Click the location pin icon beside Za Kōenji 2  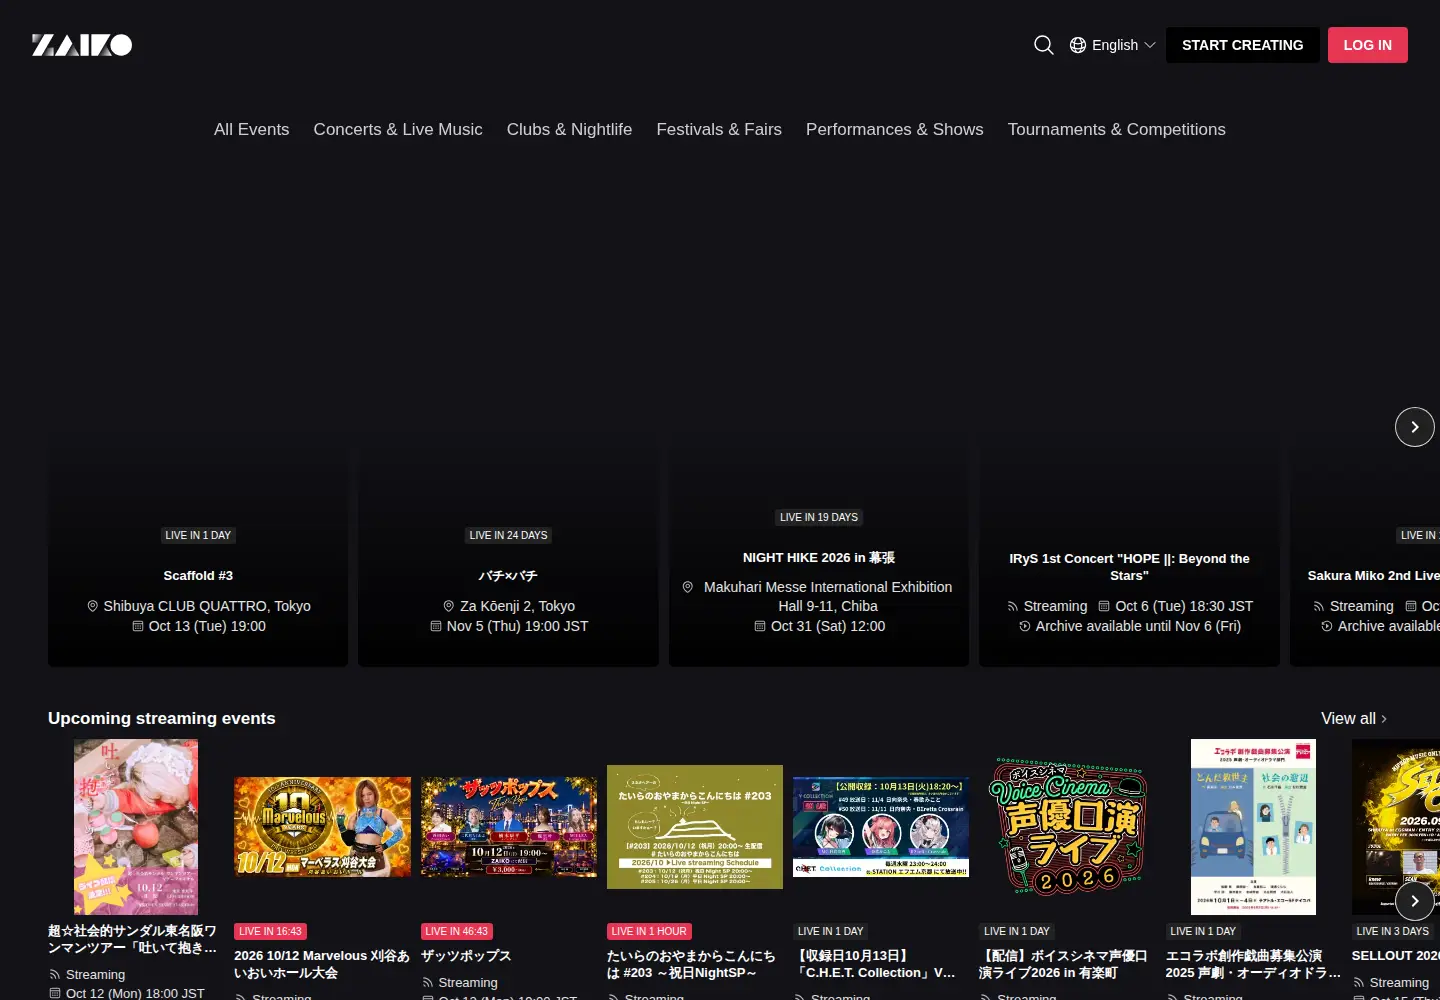pyautogui.click(x=449, y=606)
